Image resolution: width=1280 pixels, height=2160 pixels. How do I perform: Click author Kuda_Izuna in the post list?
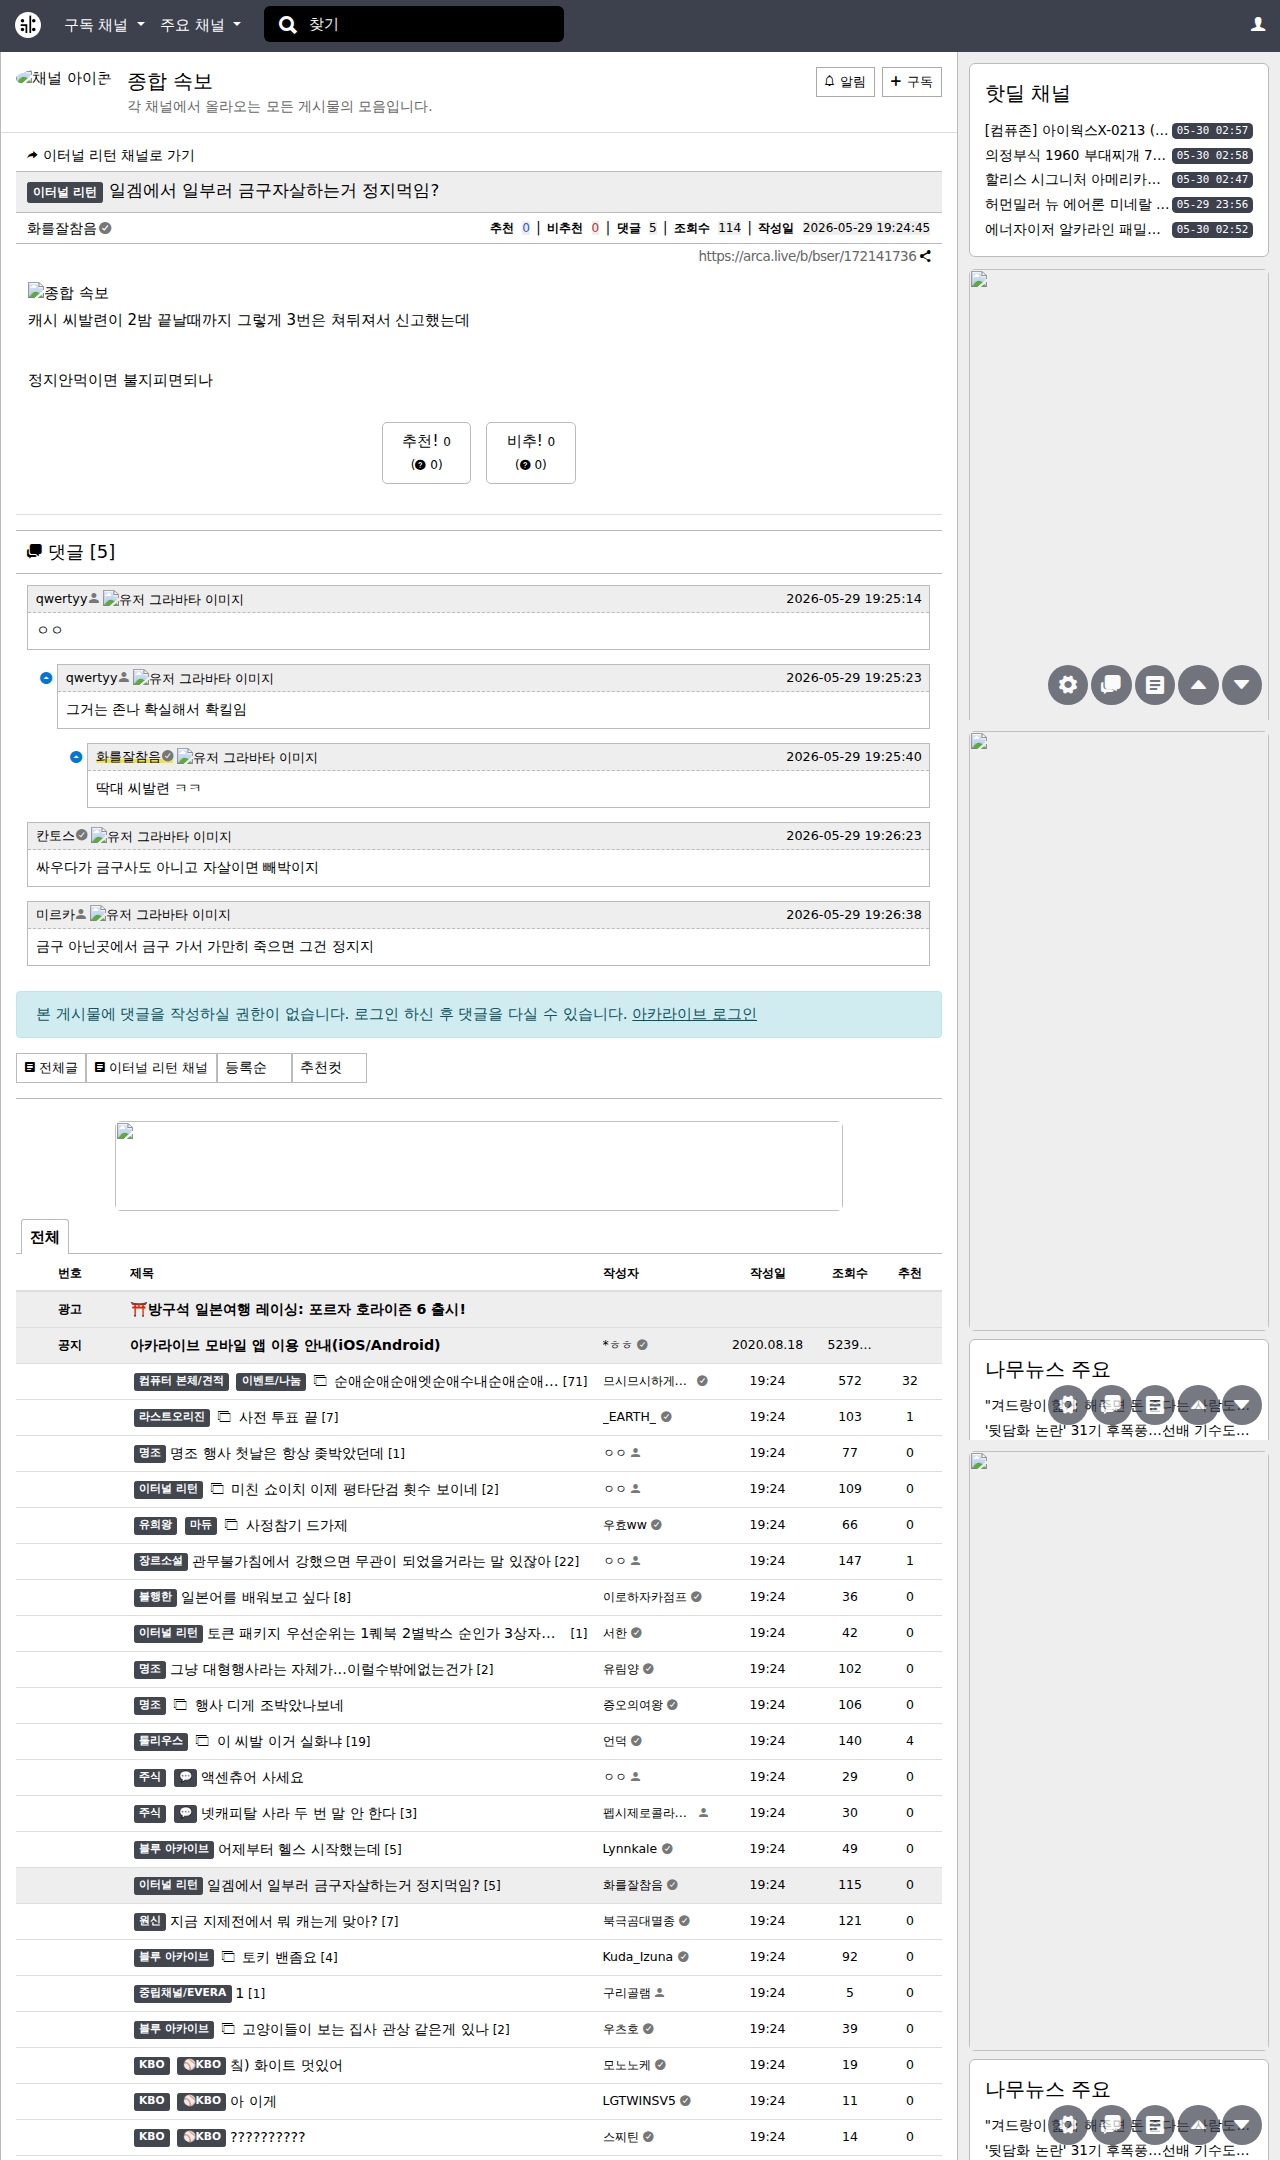click(x=638, y=1958)
